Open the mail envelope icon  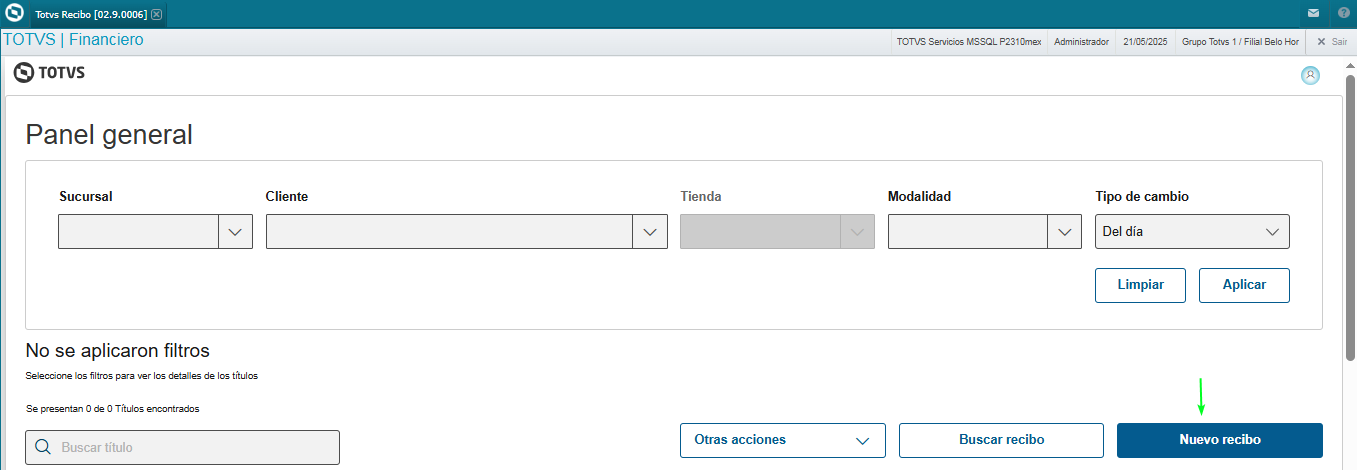(1313, 13)
